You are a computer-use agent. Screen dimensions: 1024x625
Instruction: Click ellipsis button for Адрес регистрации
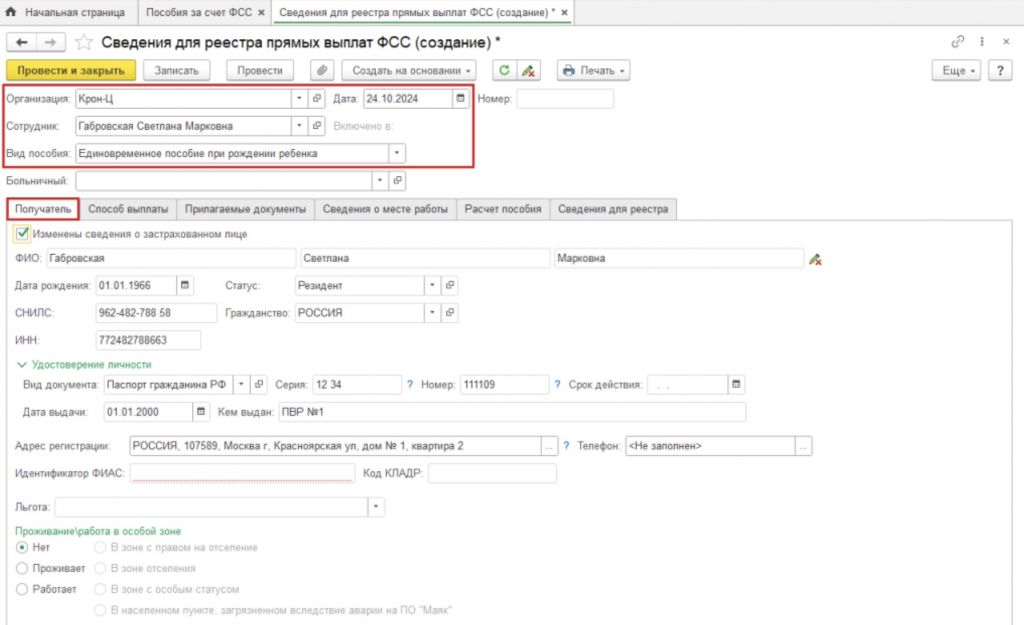point(549,446)
